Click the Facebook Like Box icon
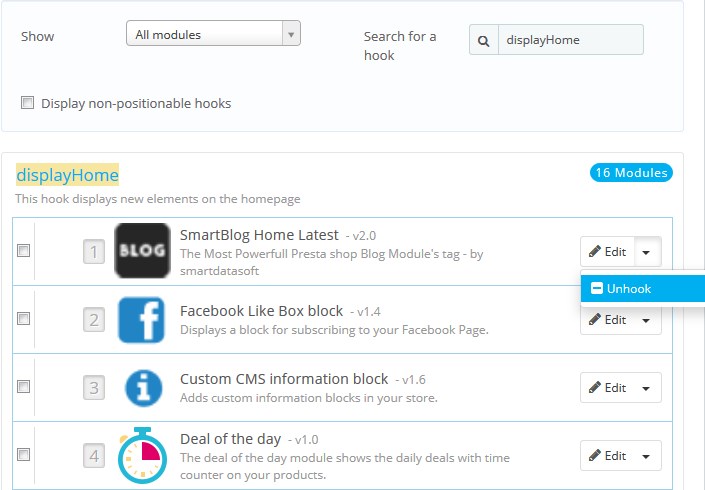Viewport: 705px width, 490px height. pyautogui.click(x=142, y=320)
